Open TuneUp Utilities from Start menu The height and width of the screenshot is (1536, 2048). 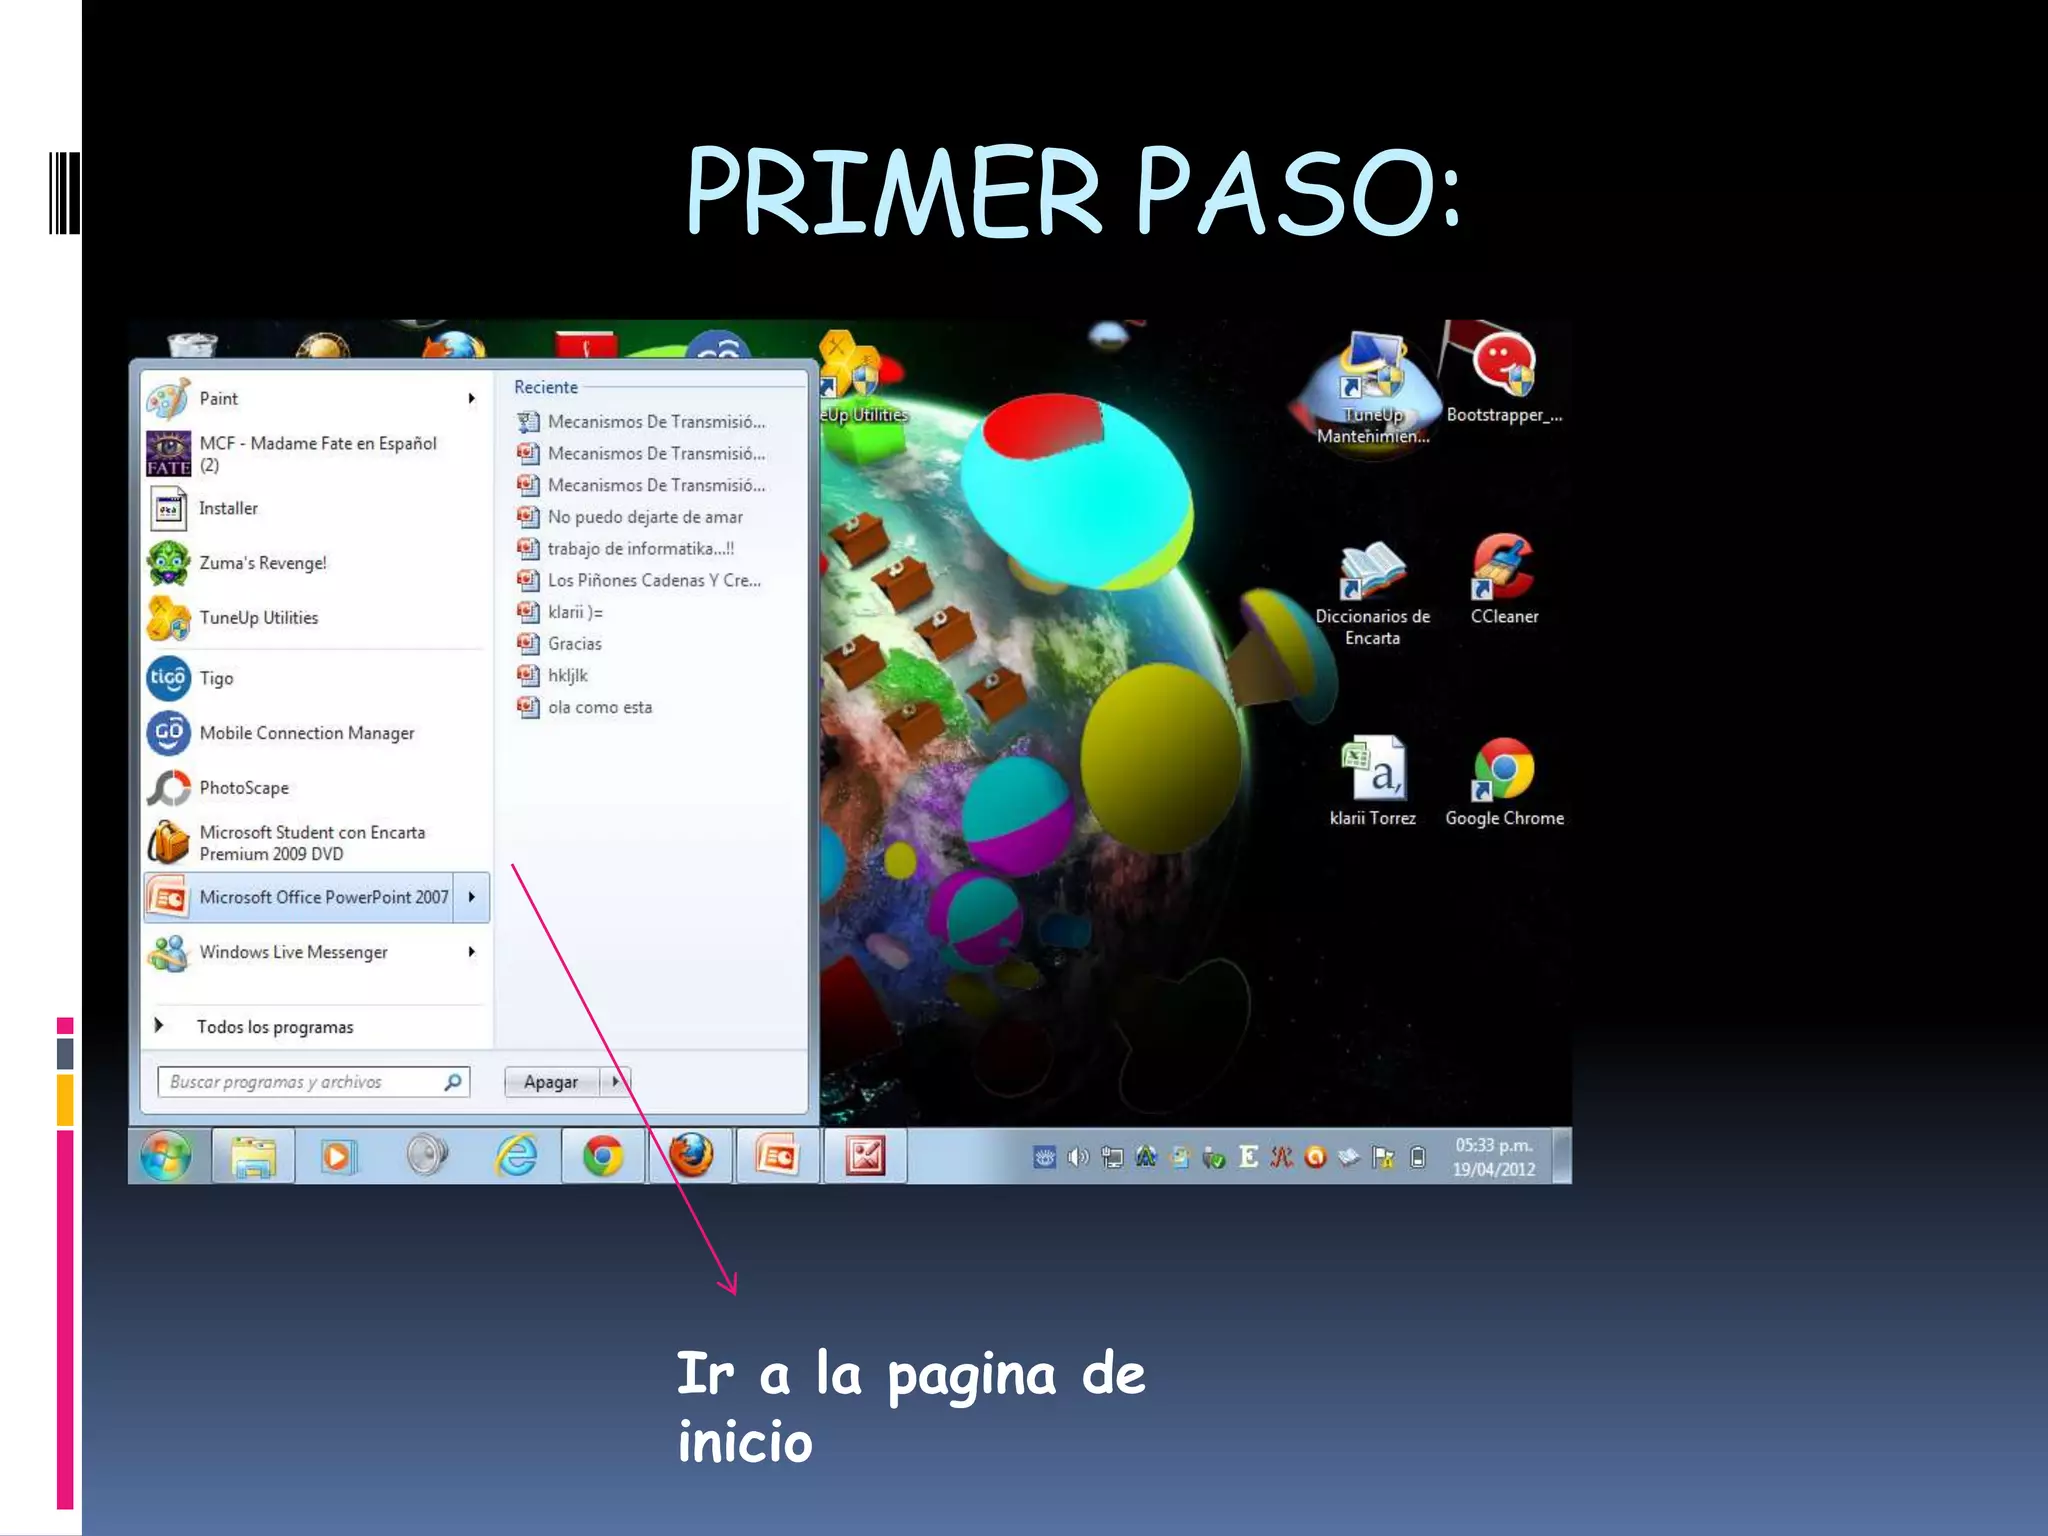point(258,618)
